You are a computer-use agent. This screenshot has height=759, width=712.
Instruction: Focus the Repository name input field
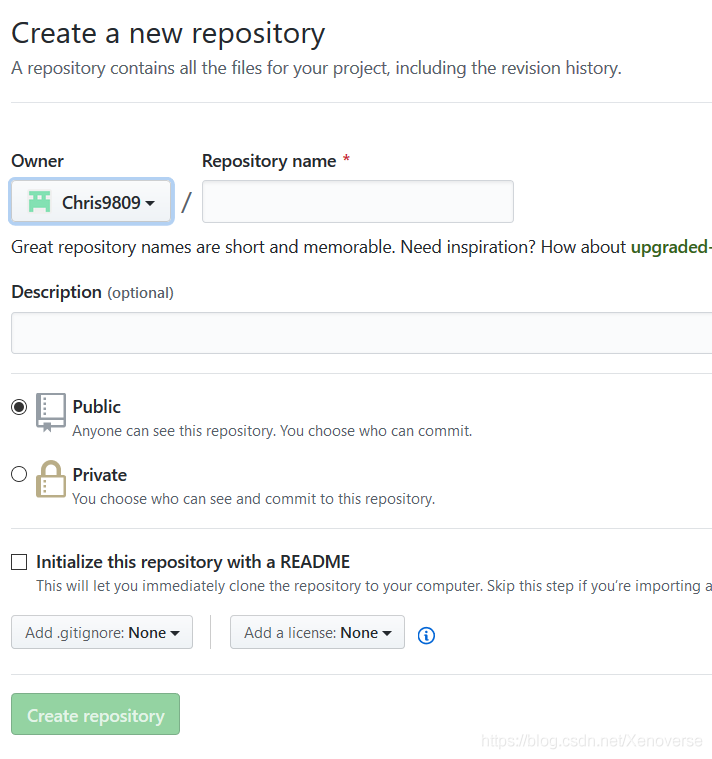358,202
